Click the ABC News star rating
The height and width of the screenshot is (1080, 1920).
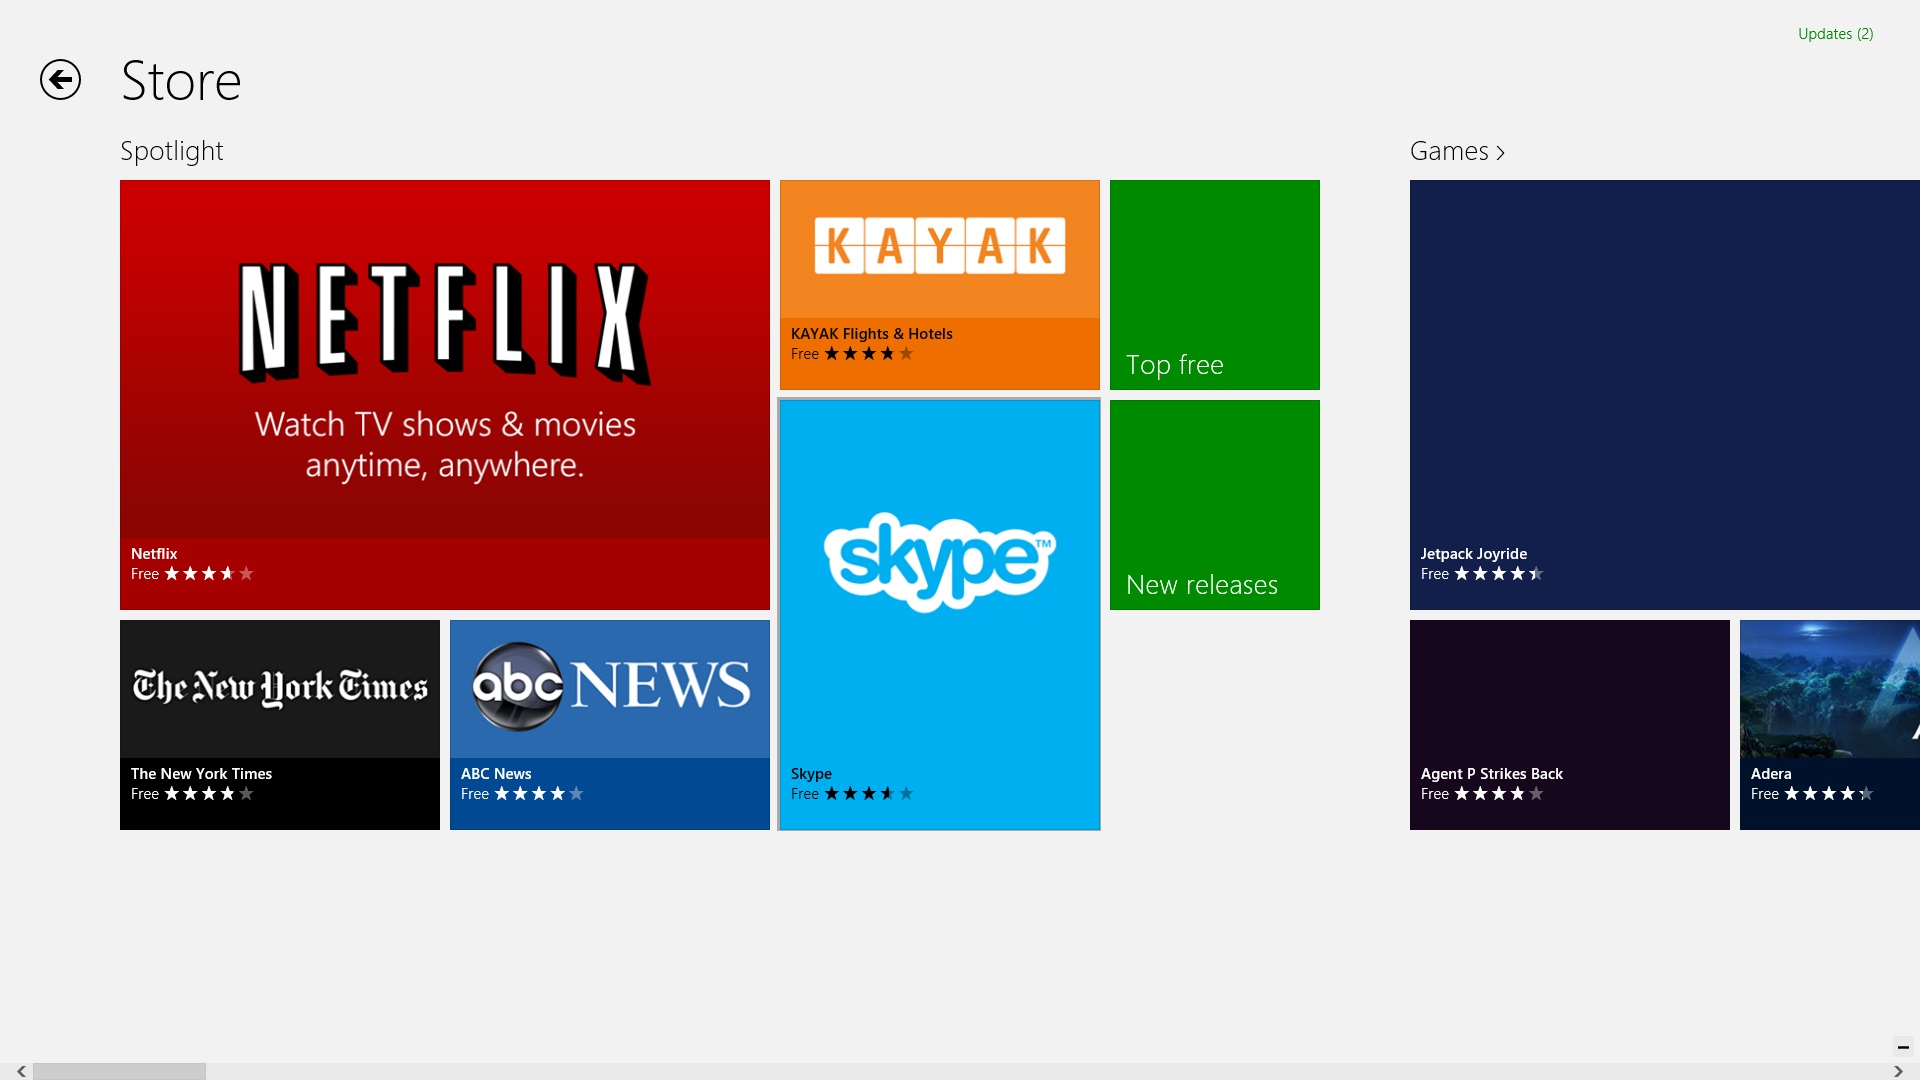[539, 794]
